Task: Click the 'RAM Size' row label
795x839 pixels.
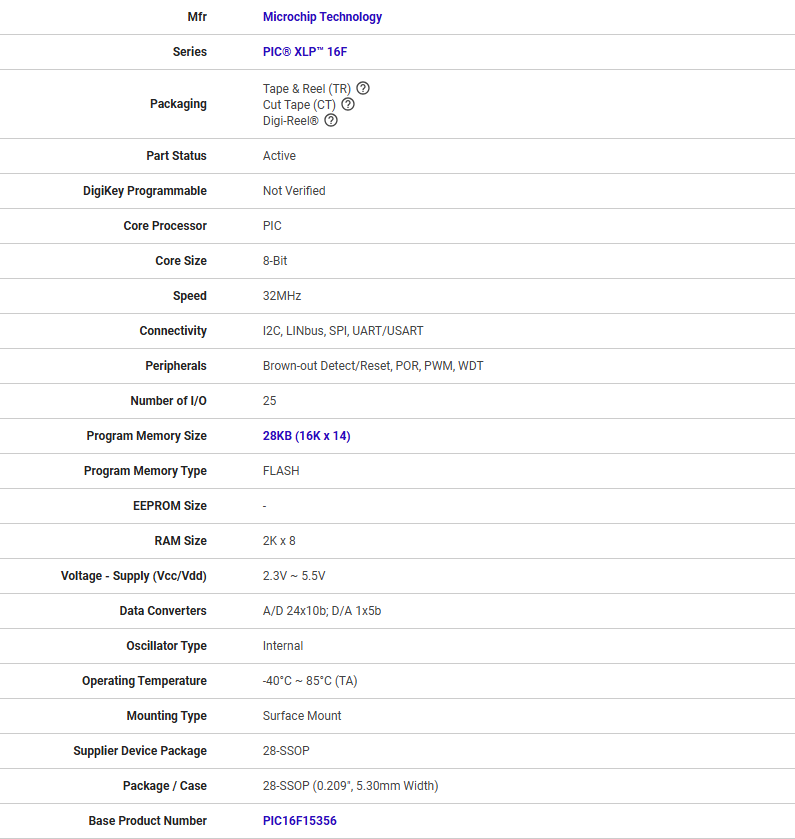Action: click(x=180, y=540)
